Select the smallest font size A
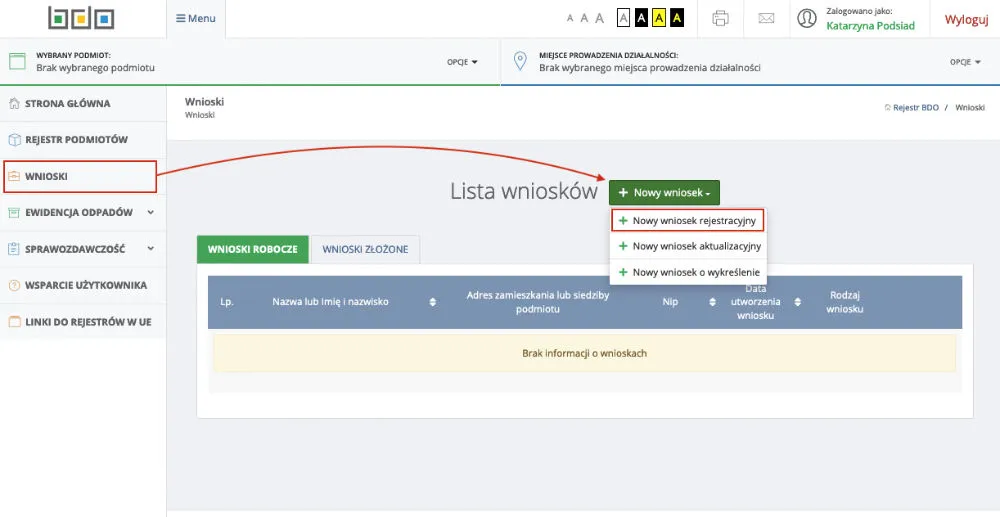Viewport: 1000px width, 517px height. coord(570,18)
